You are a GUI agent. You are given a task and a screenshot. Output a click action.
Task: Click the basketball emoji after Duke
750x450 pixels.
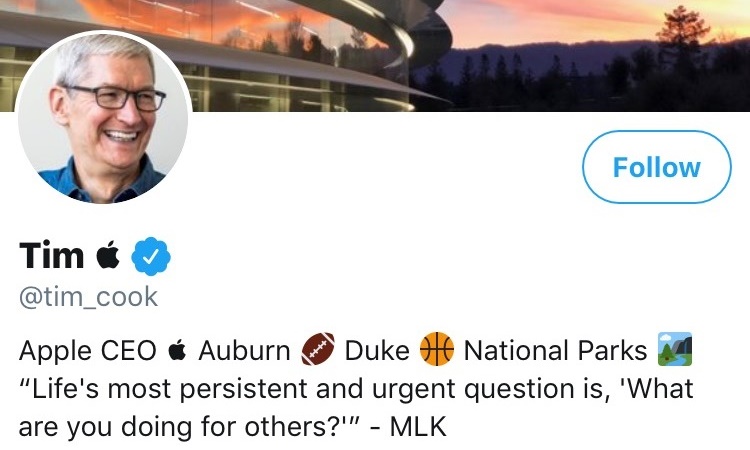pyautogui.click(x=437, y=350)
